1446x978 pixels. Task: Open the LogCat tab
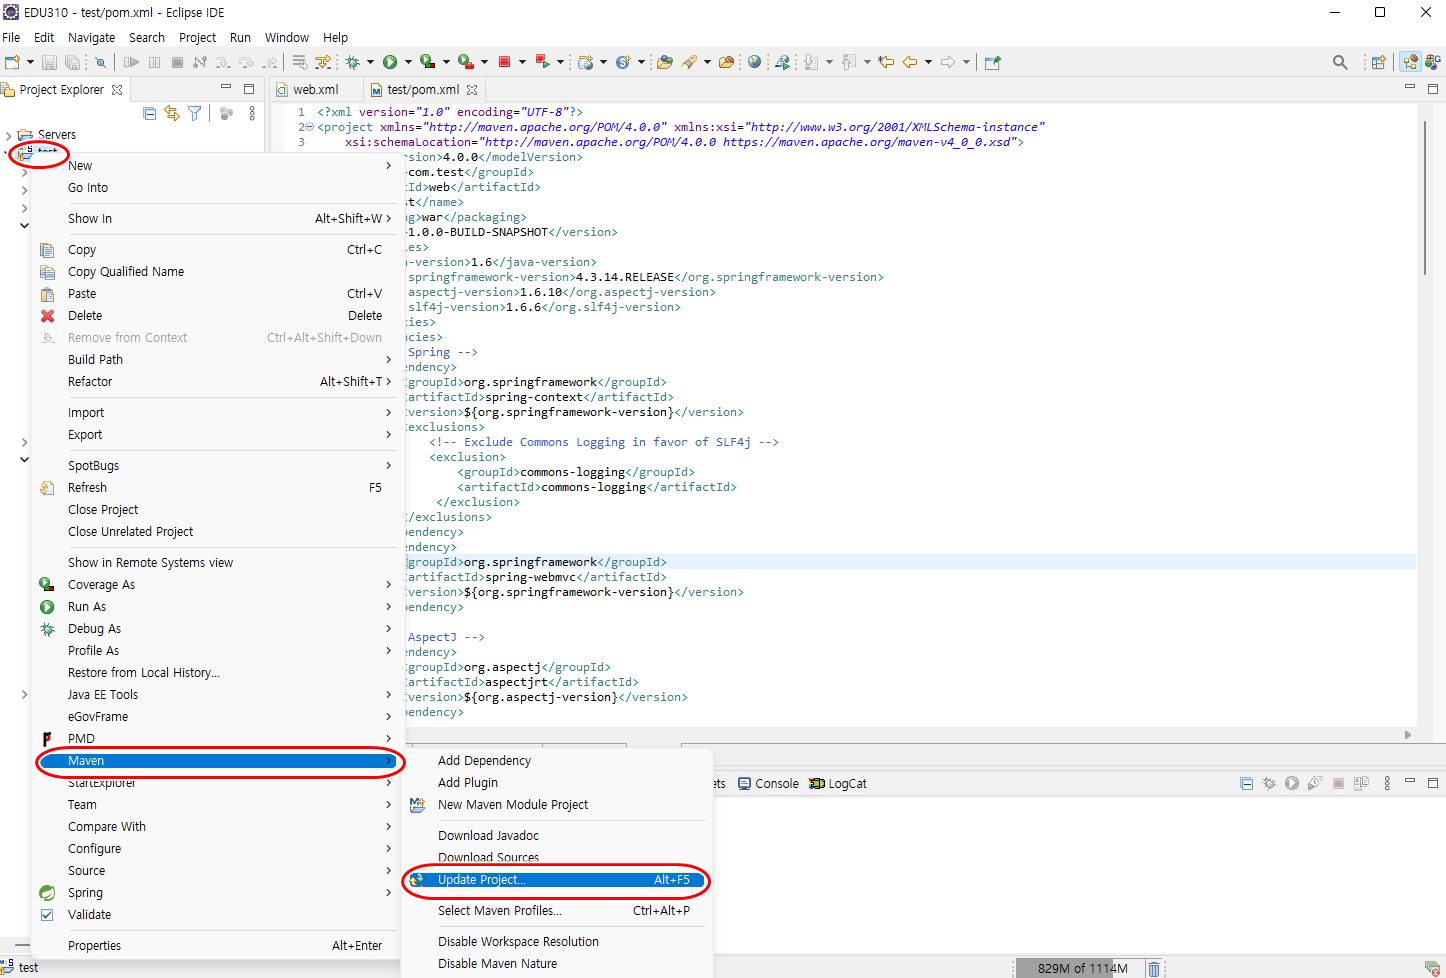pos(838,783)
